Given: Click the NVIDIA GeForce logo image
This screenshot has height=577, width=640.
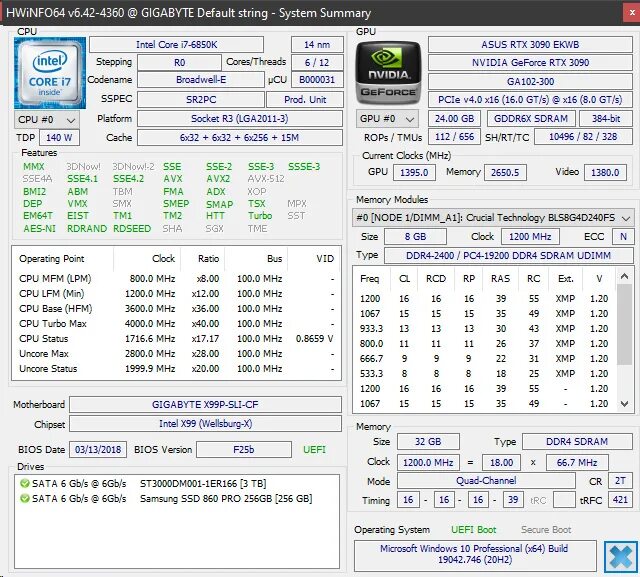Looking at the screenshot, I should [x=388, y=73].
